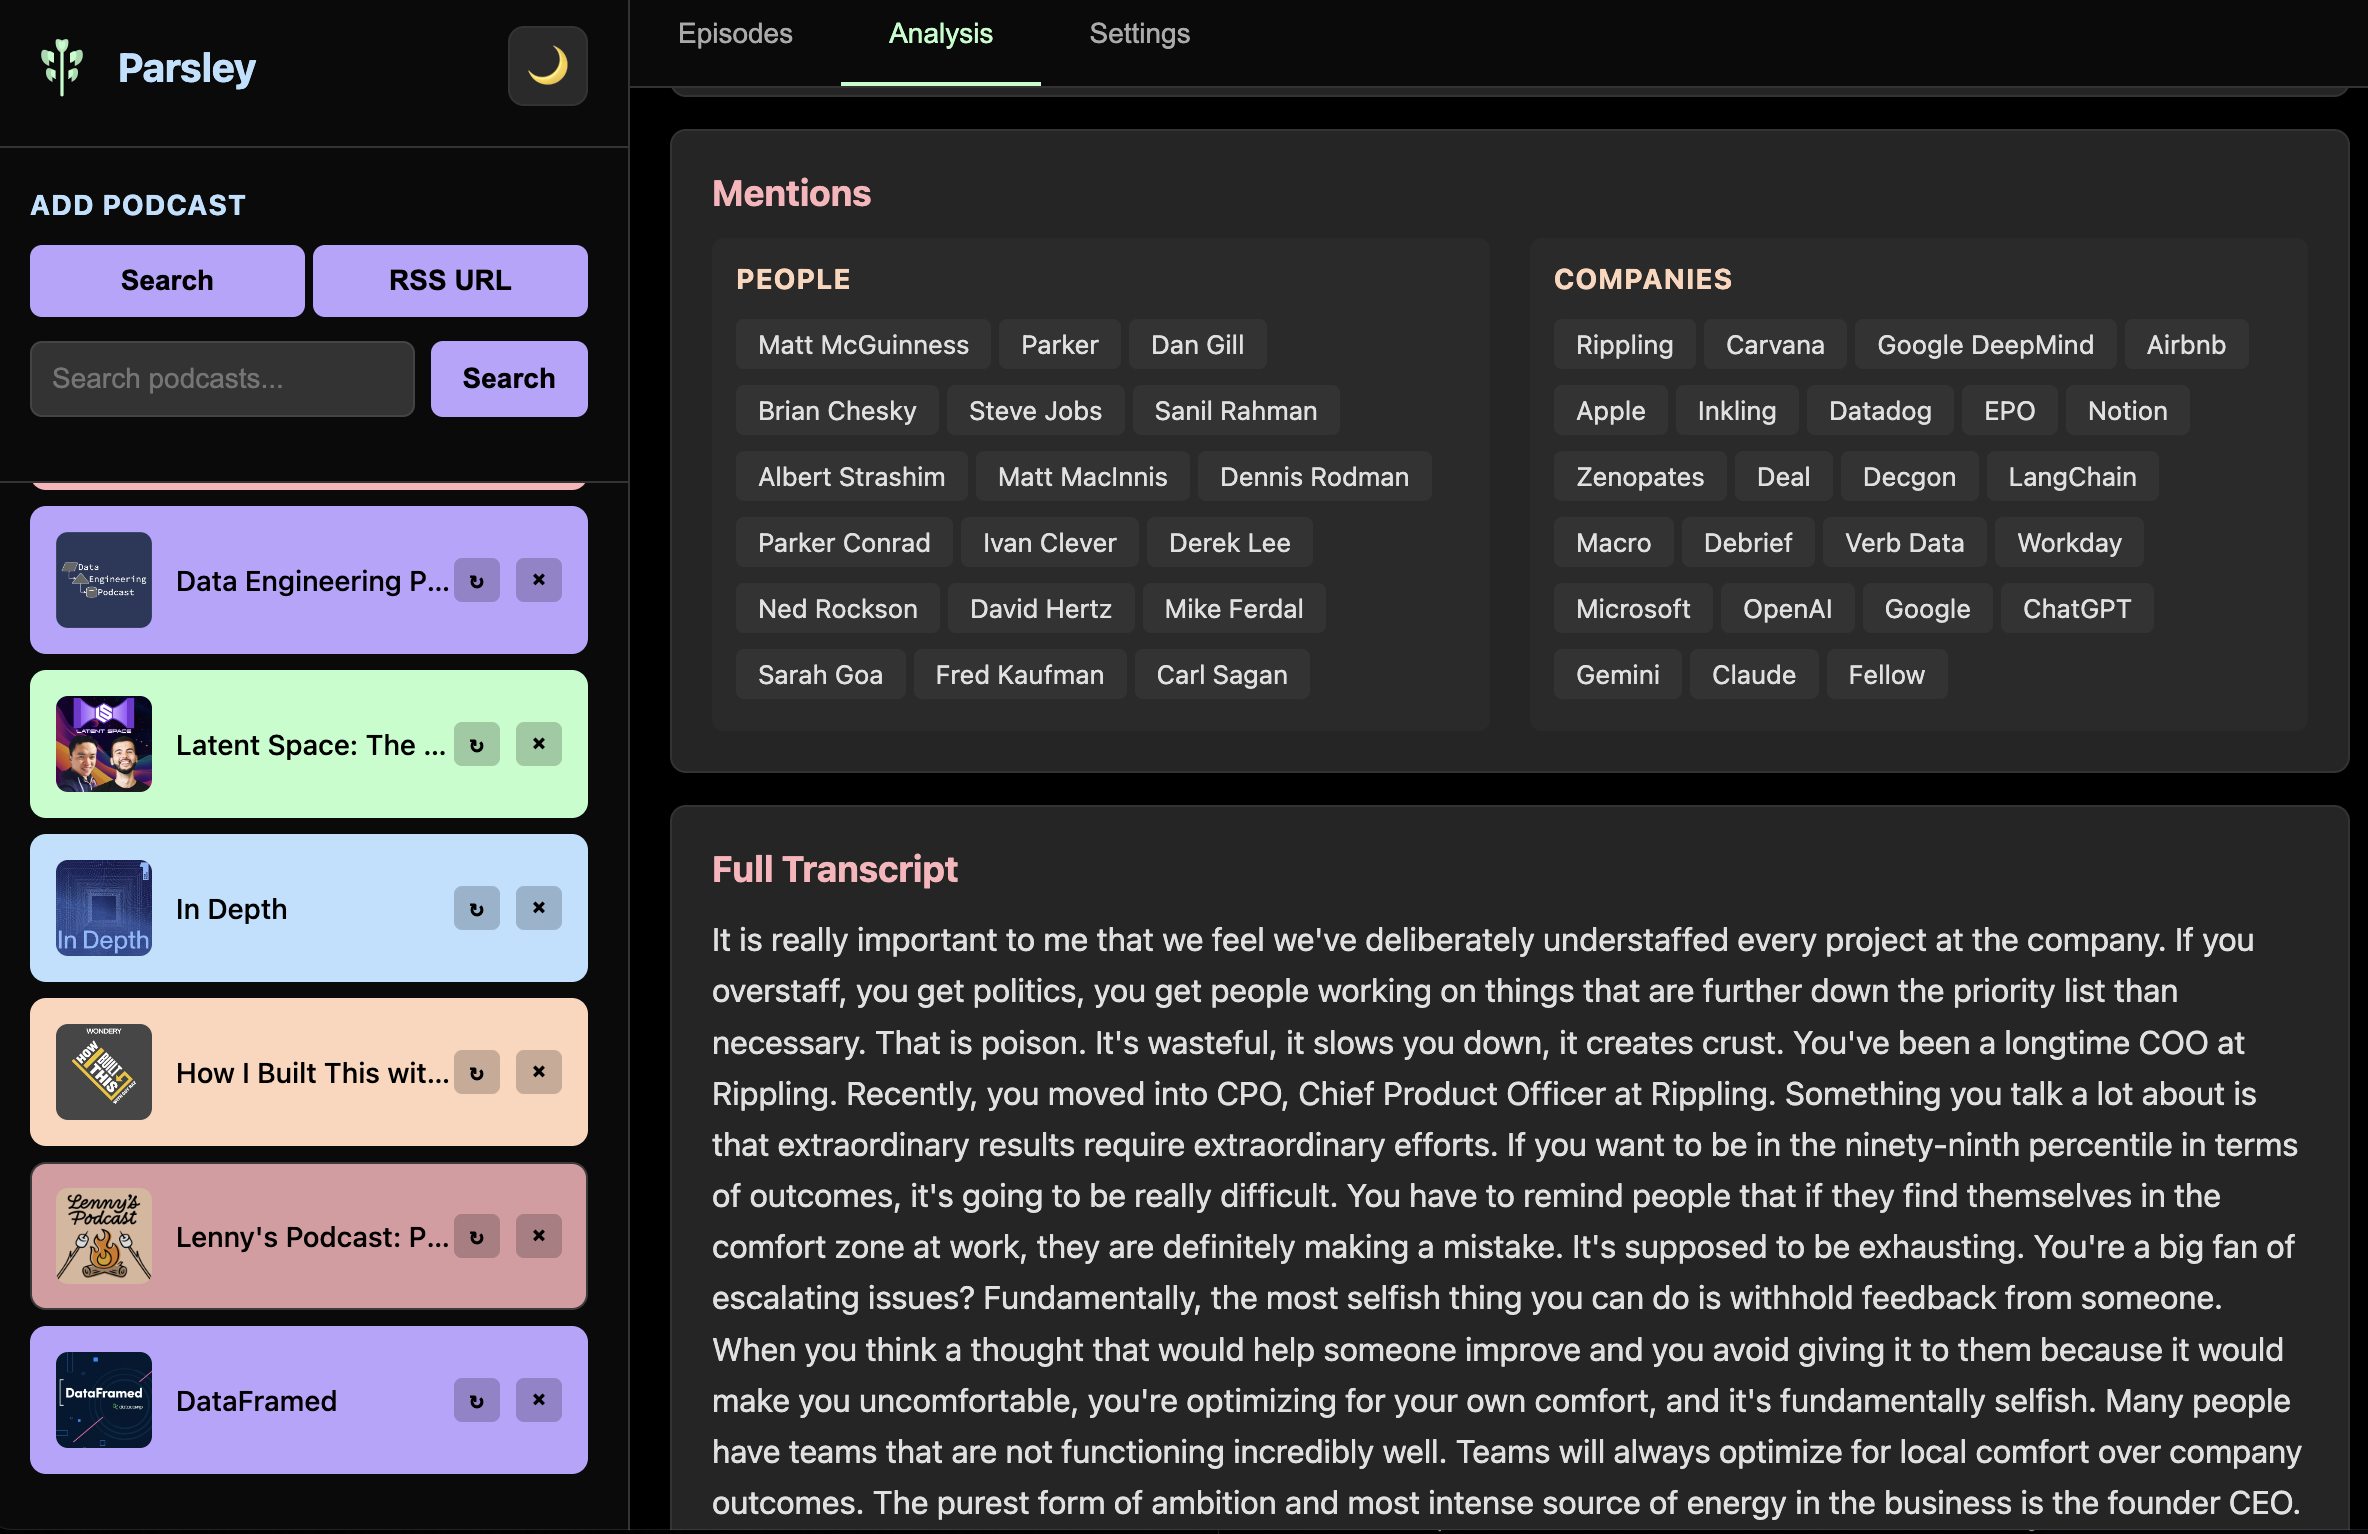Refresh the Data Engineering Podcast feed
The height and width of the screenshot is (1534, 2368).
[x=477, y=580]
